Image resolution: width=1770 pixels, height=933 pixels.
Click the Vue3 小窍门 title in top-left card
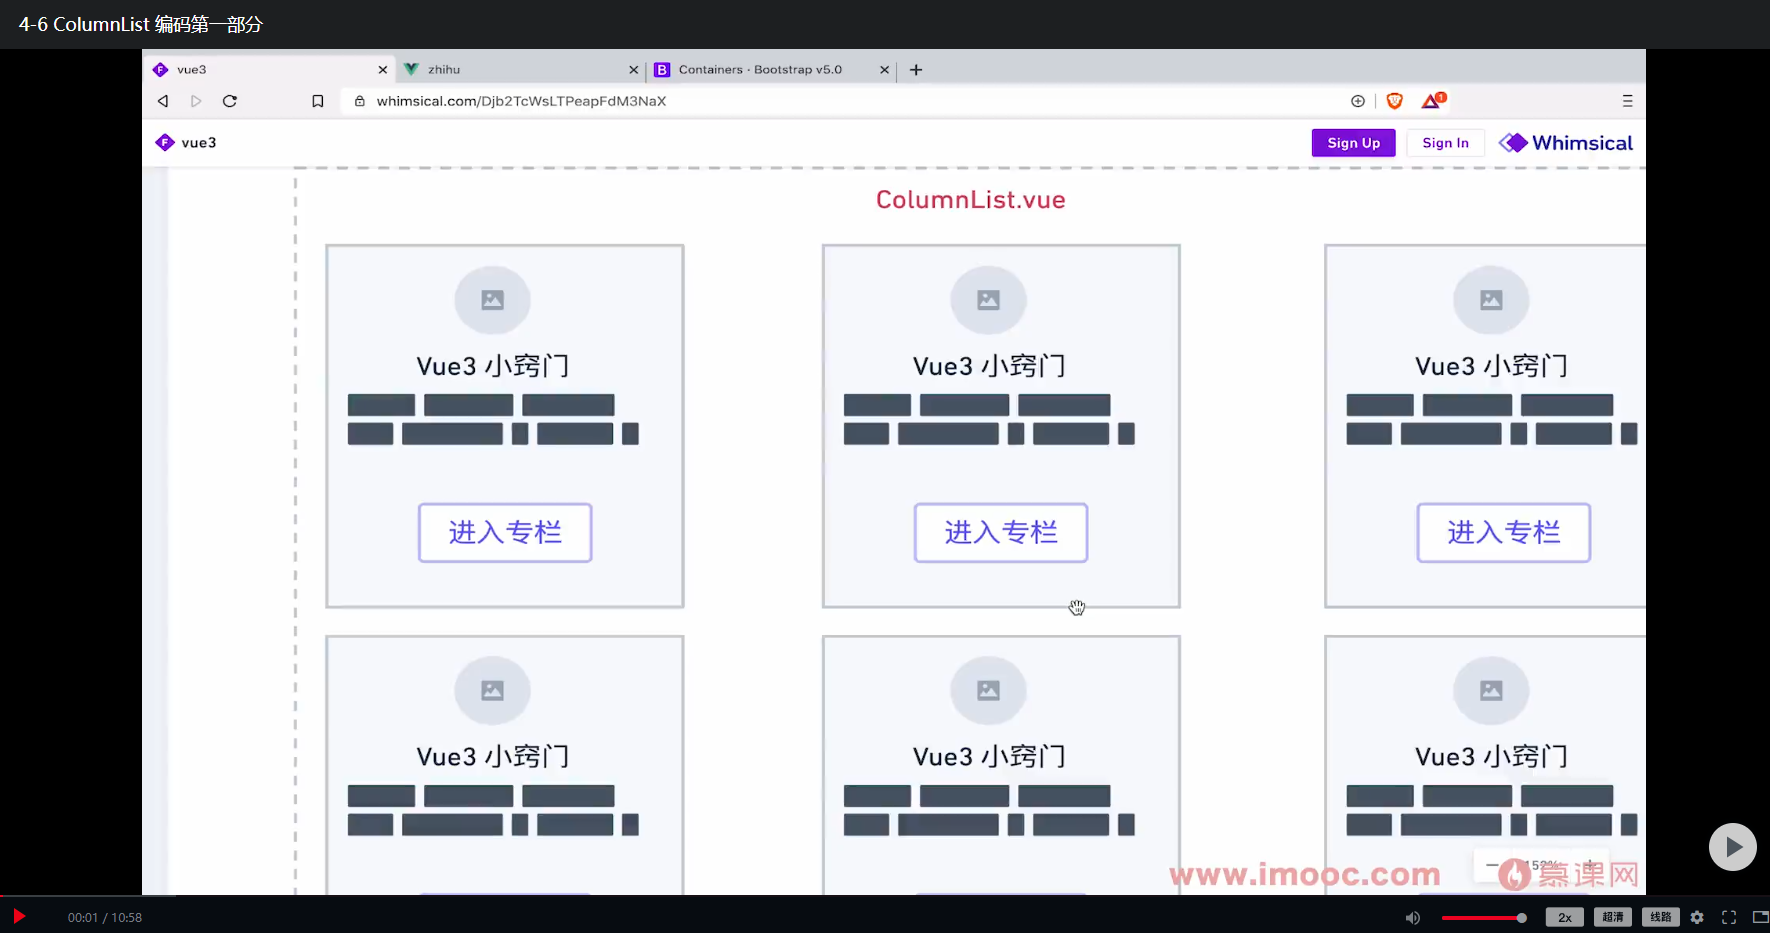click(493, 366)
